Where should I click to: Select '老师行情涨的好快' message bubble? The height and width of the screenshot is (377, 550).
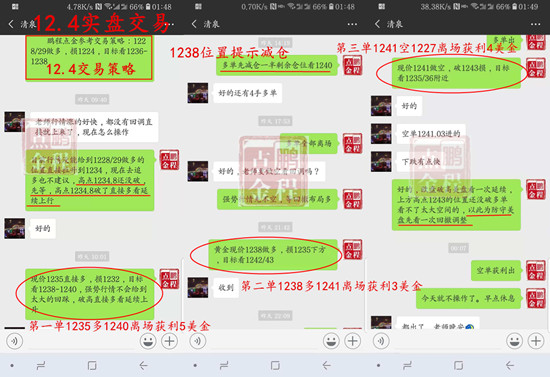[94, 127]
